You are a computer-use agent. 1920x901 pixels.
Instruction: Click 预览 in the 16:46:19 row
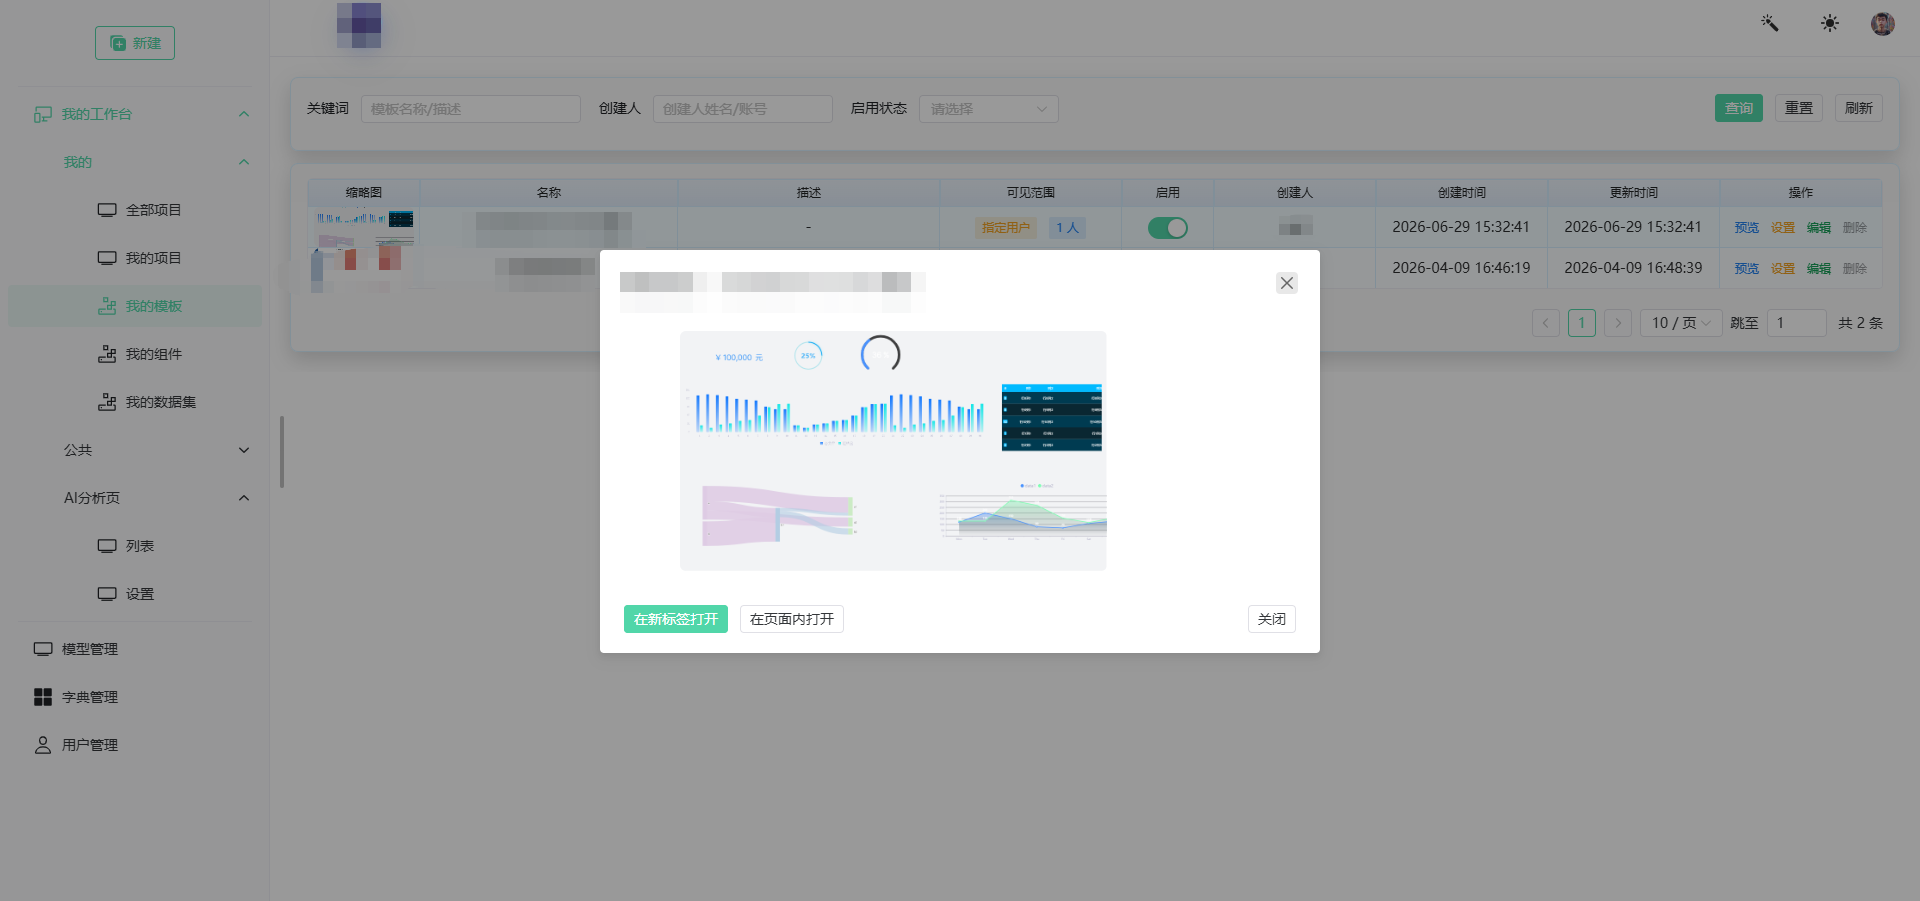click(x=1747, y=269)
